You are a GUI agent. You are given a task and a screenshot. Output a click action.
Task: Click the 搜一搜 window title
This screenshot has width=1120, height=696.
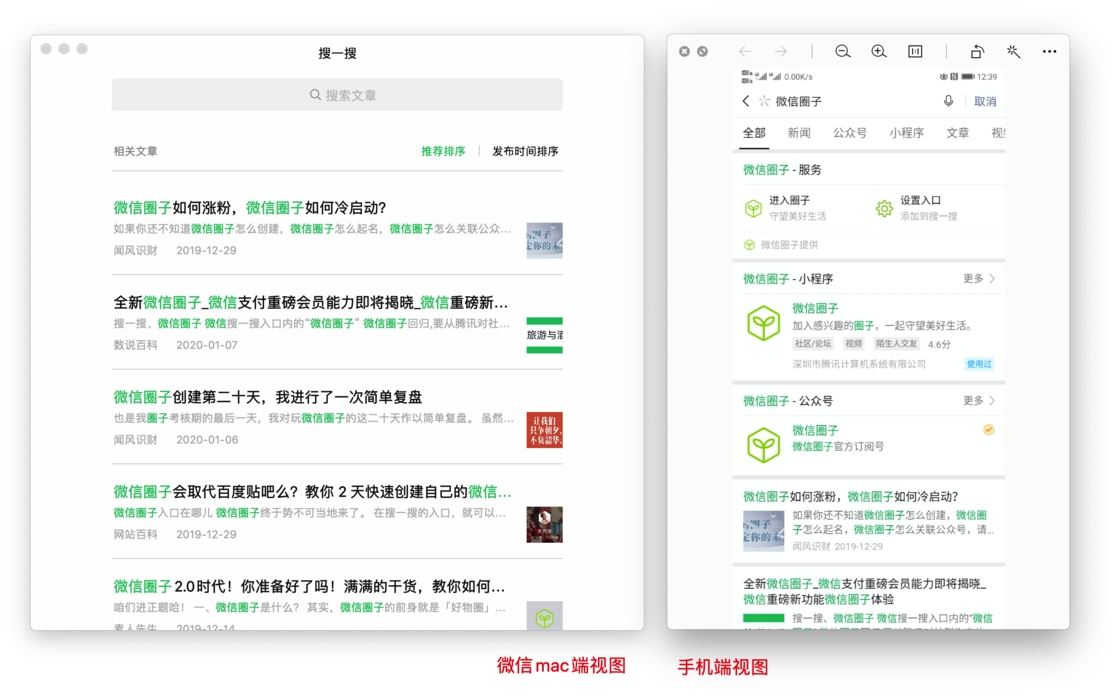pyautogui.click(x=337, y=53)
